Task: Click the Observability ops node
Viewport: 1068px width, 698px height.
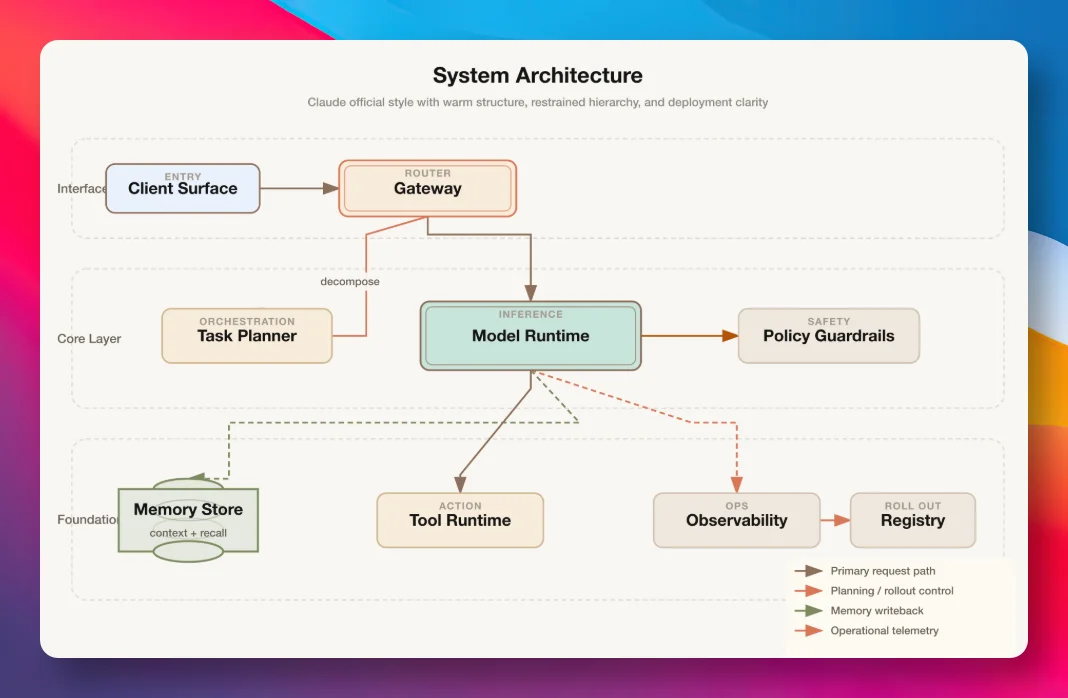Action: coord(737,520)
